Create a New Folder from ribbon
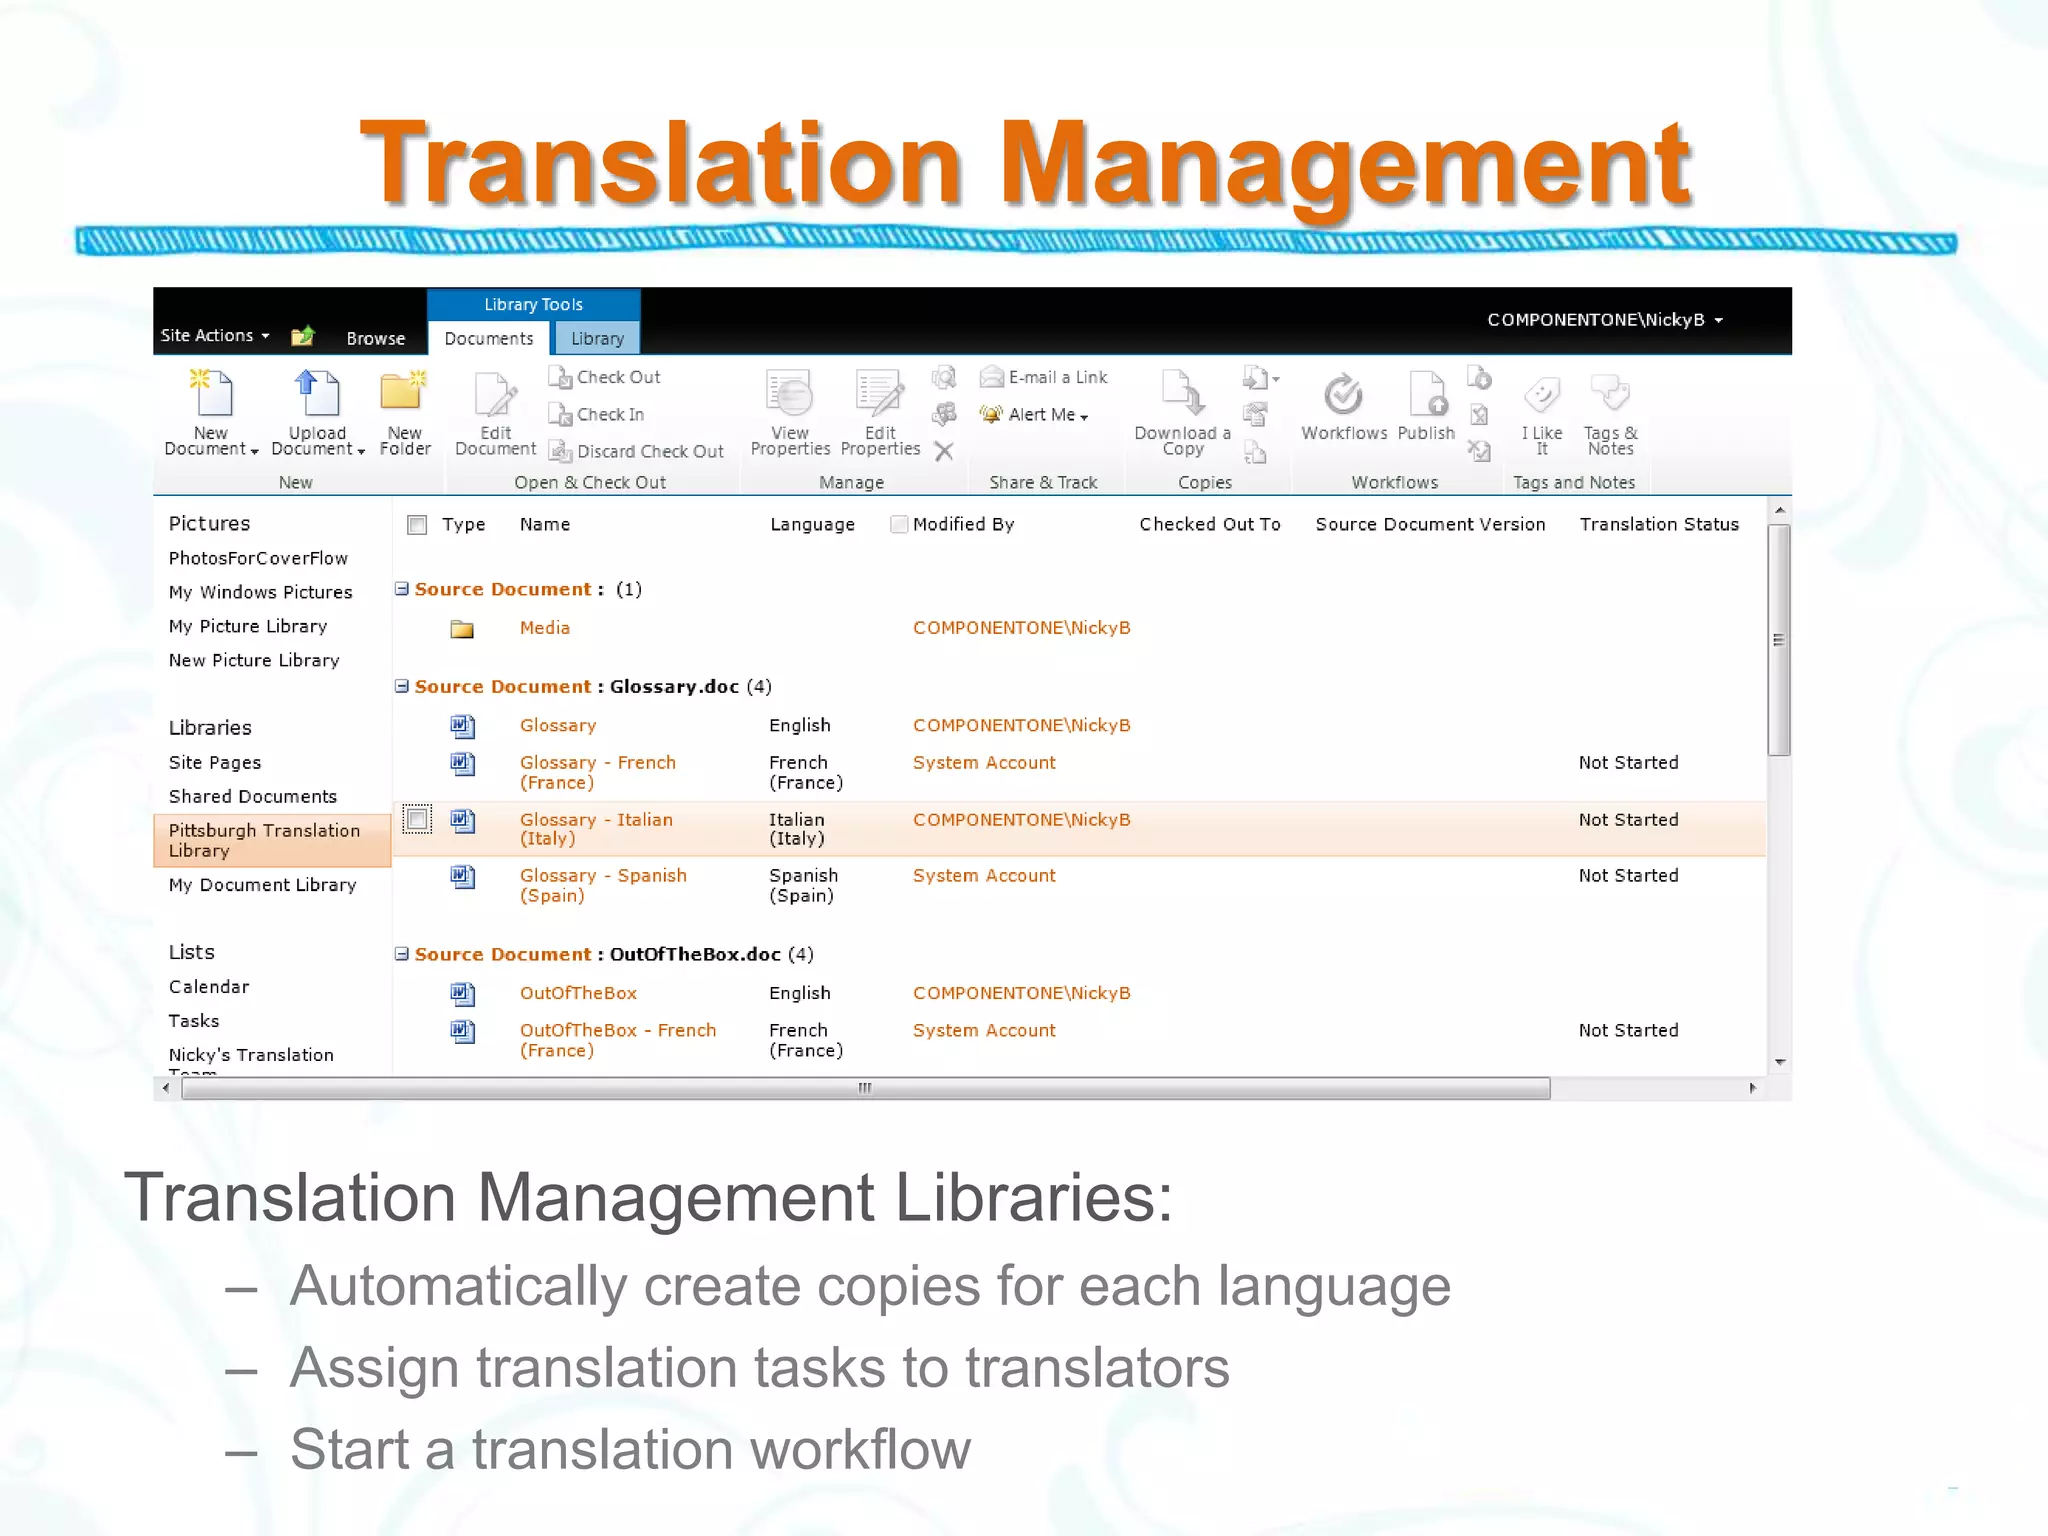Image resolution: width=2048 pixels, height=1536 pixels. pos(405,412)
